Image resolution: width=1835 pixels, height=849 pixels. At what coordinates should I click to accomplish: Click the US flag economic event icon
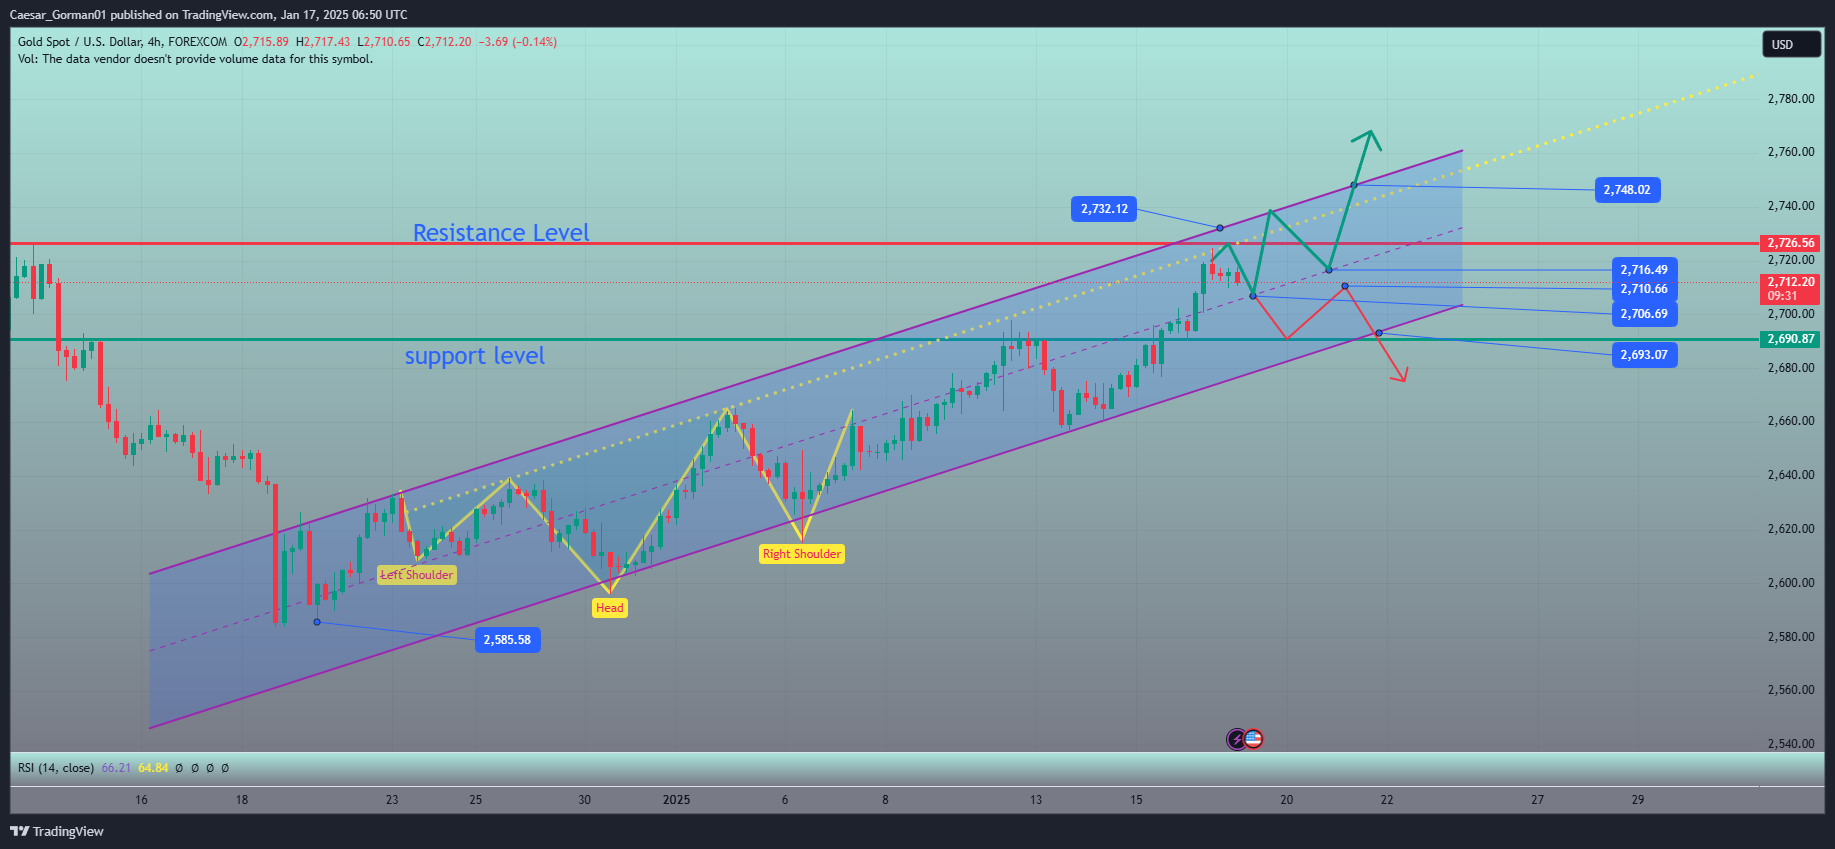(1254, 739)
